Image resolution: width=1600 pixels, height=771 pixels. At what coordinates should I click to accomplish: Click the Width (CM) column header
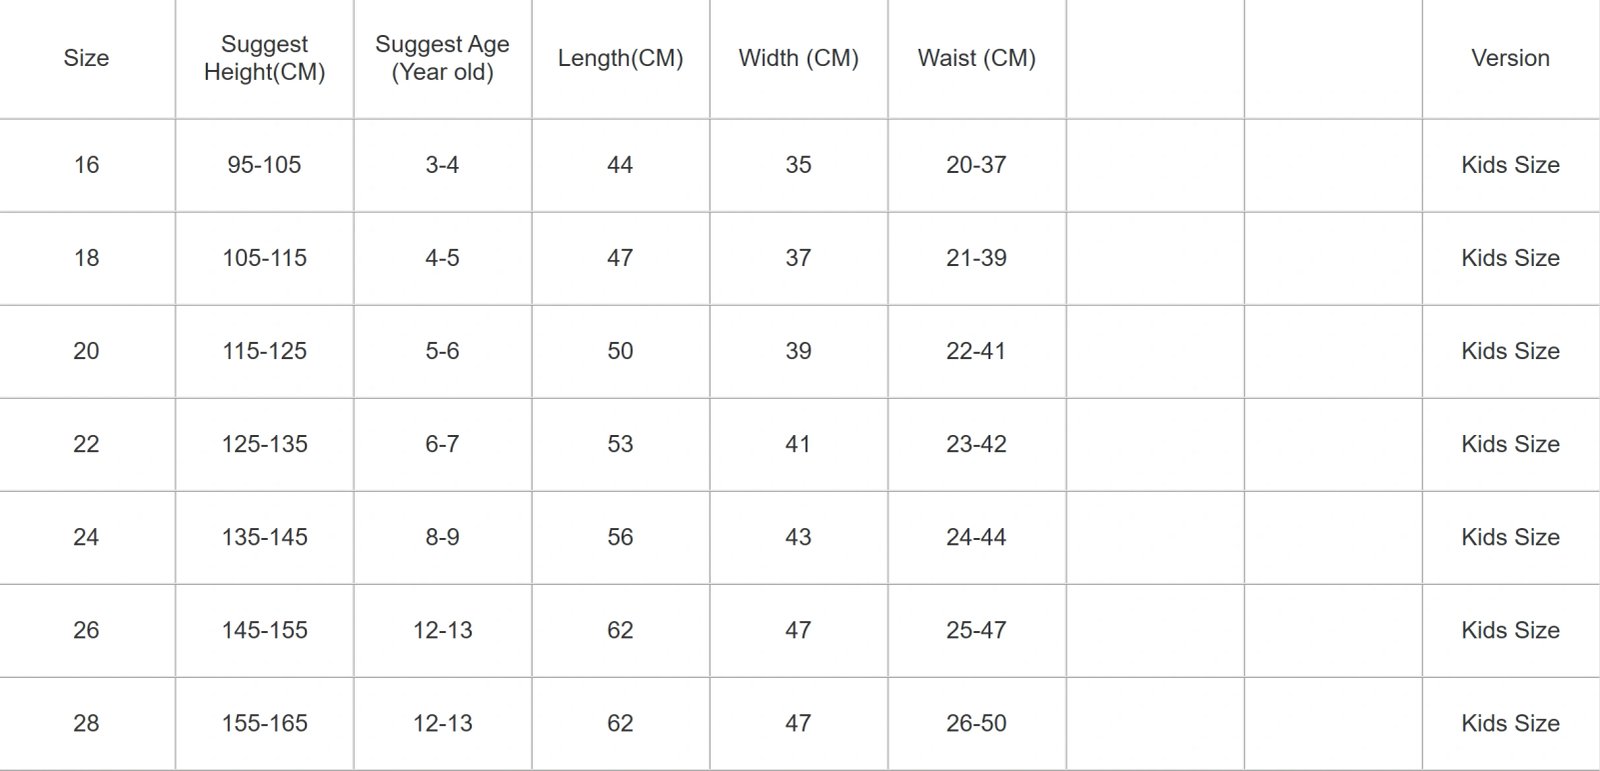tap(798, 58)
